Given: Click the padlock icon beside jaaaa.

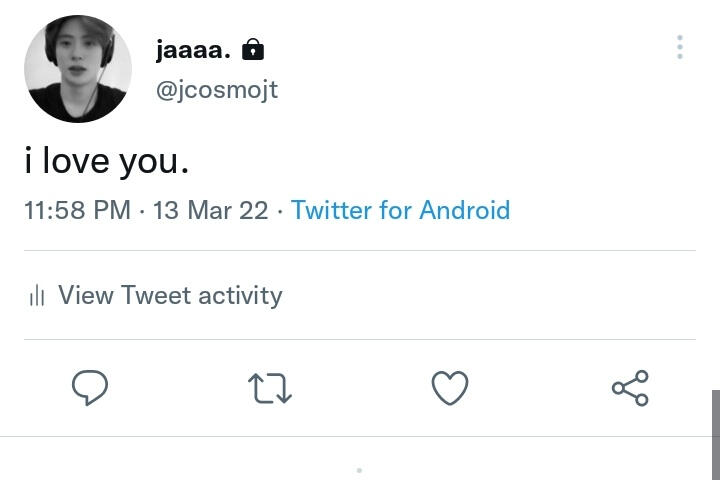Looking at the screenshot, I should (253, 49).
